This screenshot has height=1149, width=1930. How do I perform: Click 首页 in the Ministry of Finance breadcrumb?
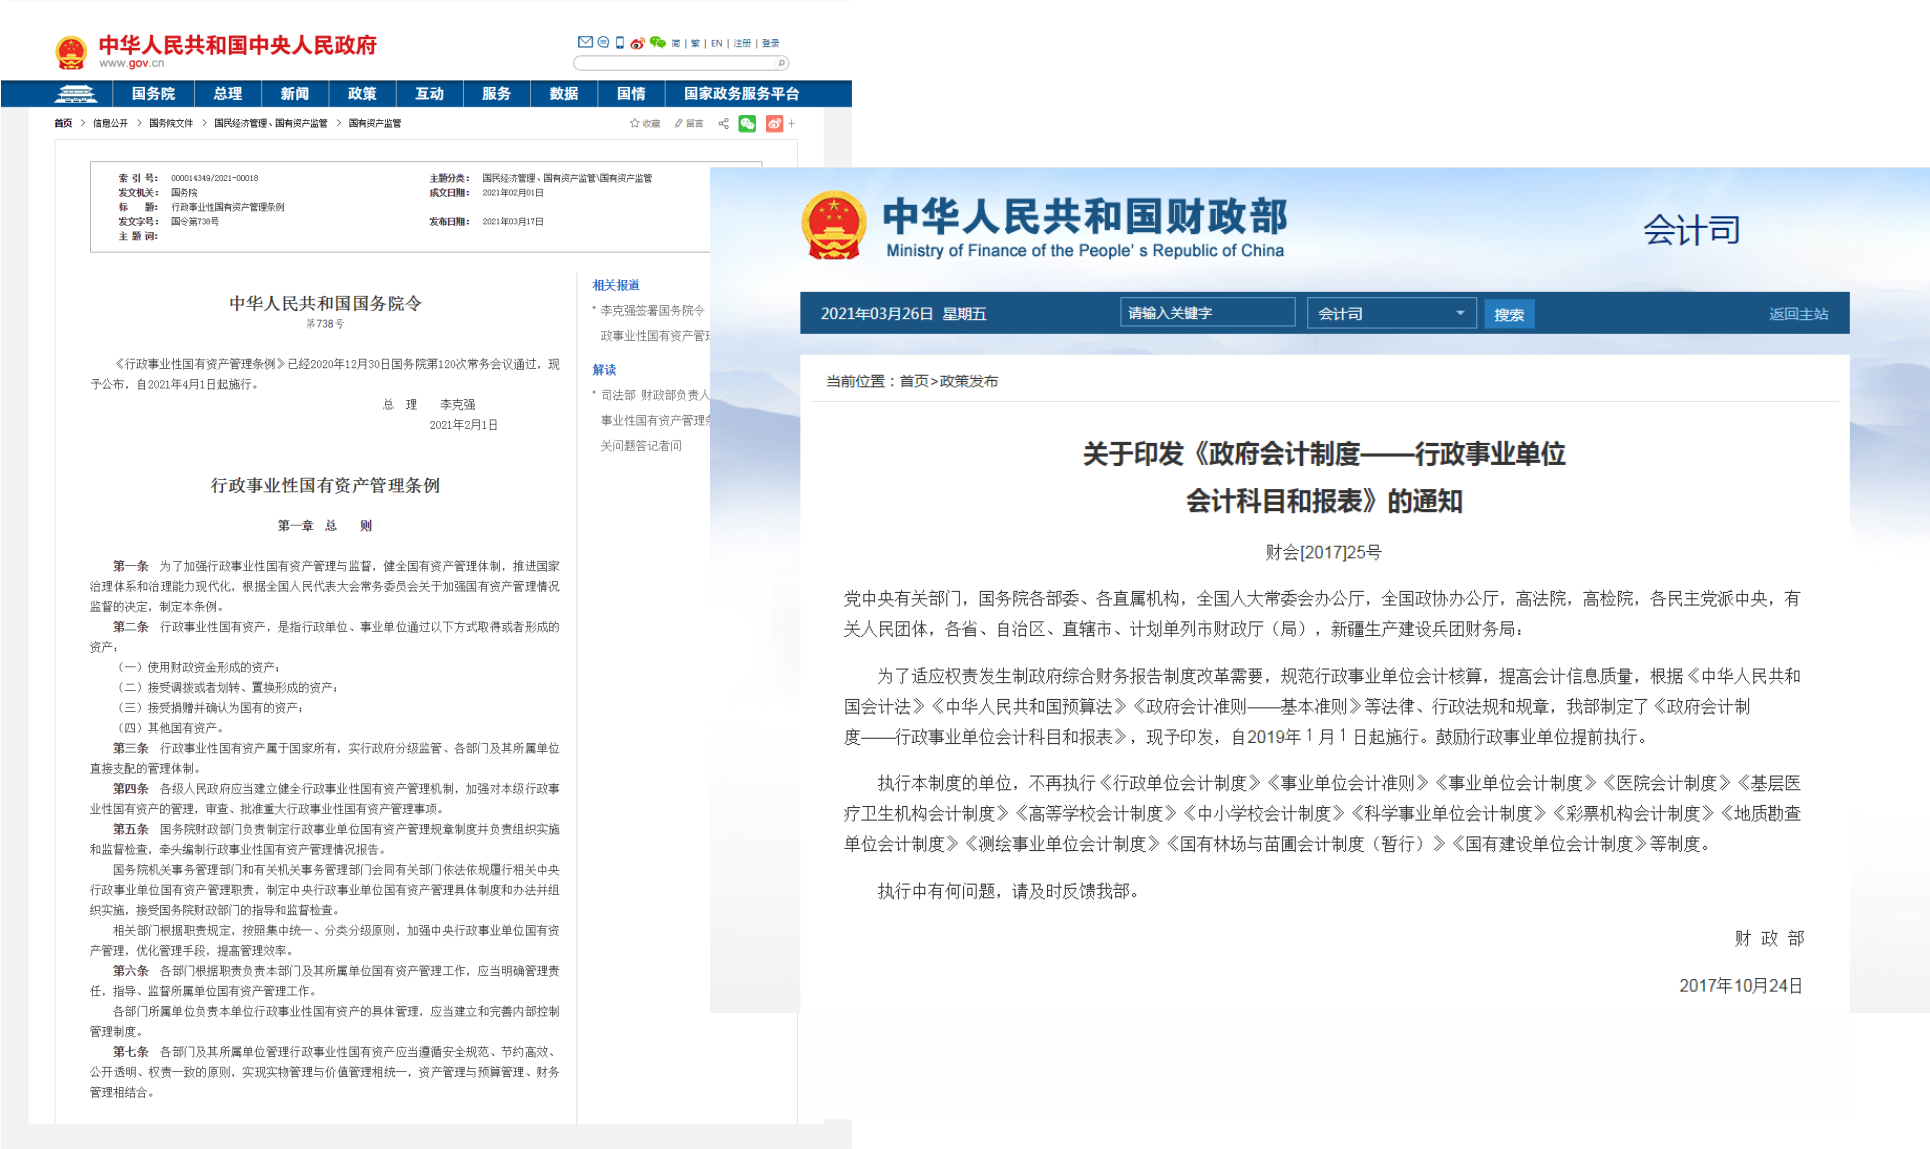click(x=914, y=381)
